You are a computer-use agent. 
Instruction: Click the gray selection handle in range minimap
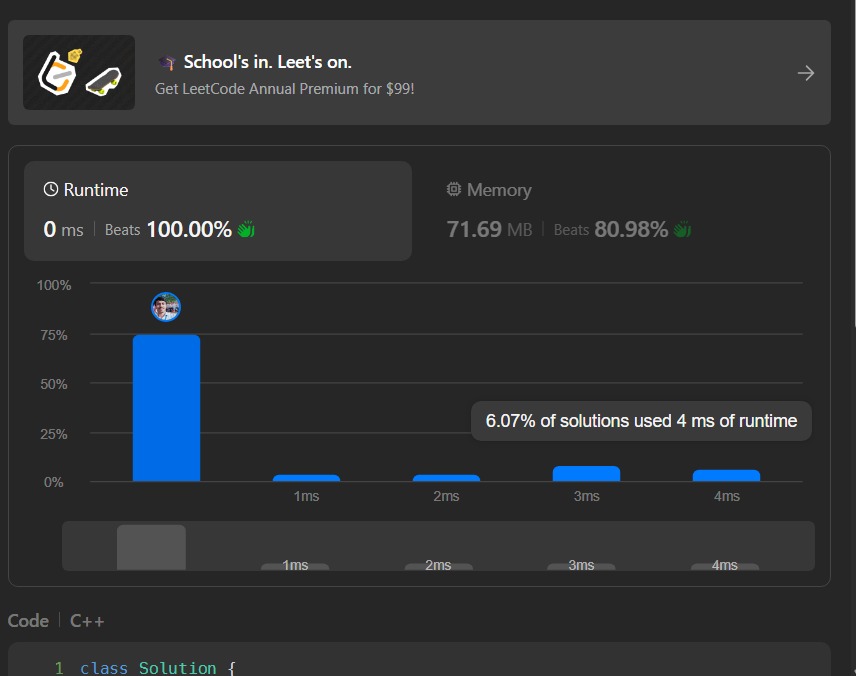151,548
